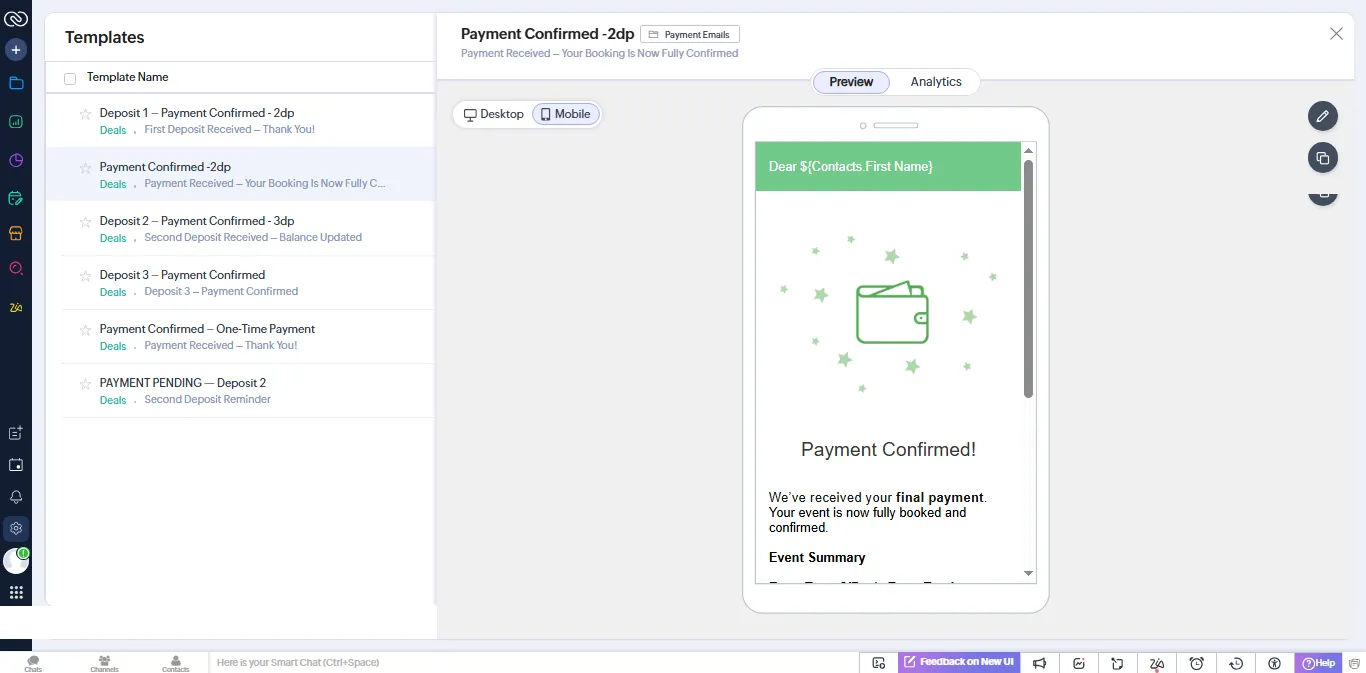Open the recent items history clock icon
The width and height of the screenshot is (1366, 673).
(x=1236, y=663)
